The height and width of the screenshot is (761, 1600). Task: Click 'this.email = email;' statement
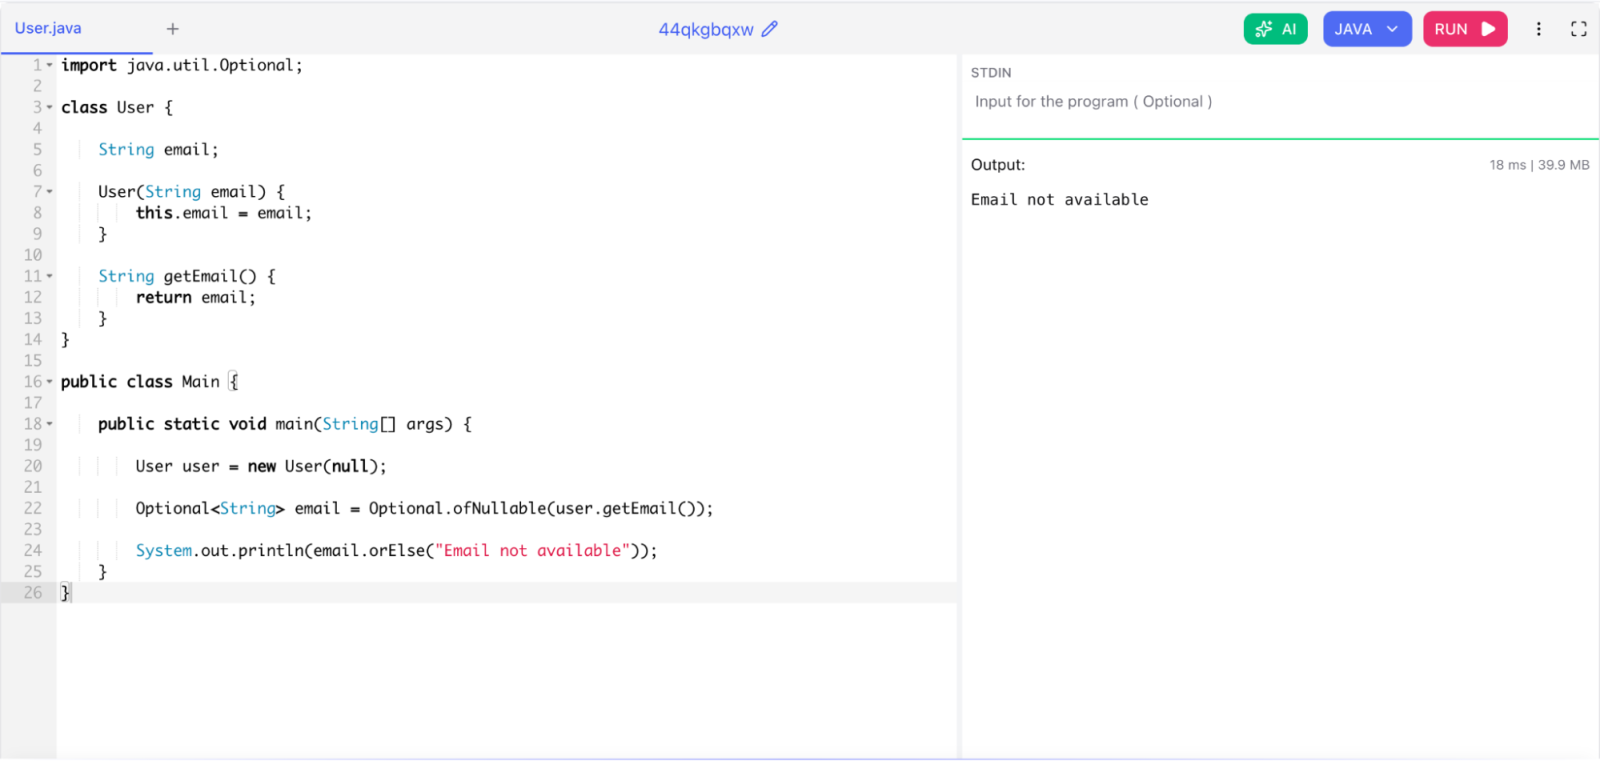tap(223, 212)
